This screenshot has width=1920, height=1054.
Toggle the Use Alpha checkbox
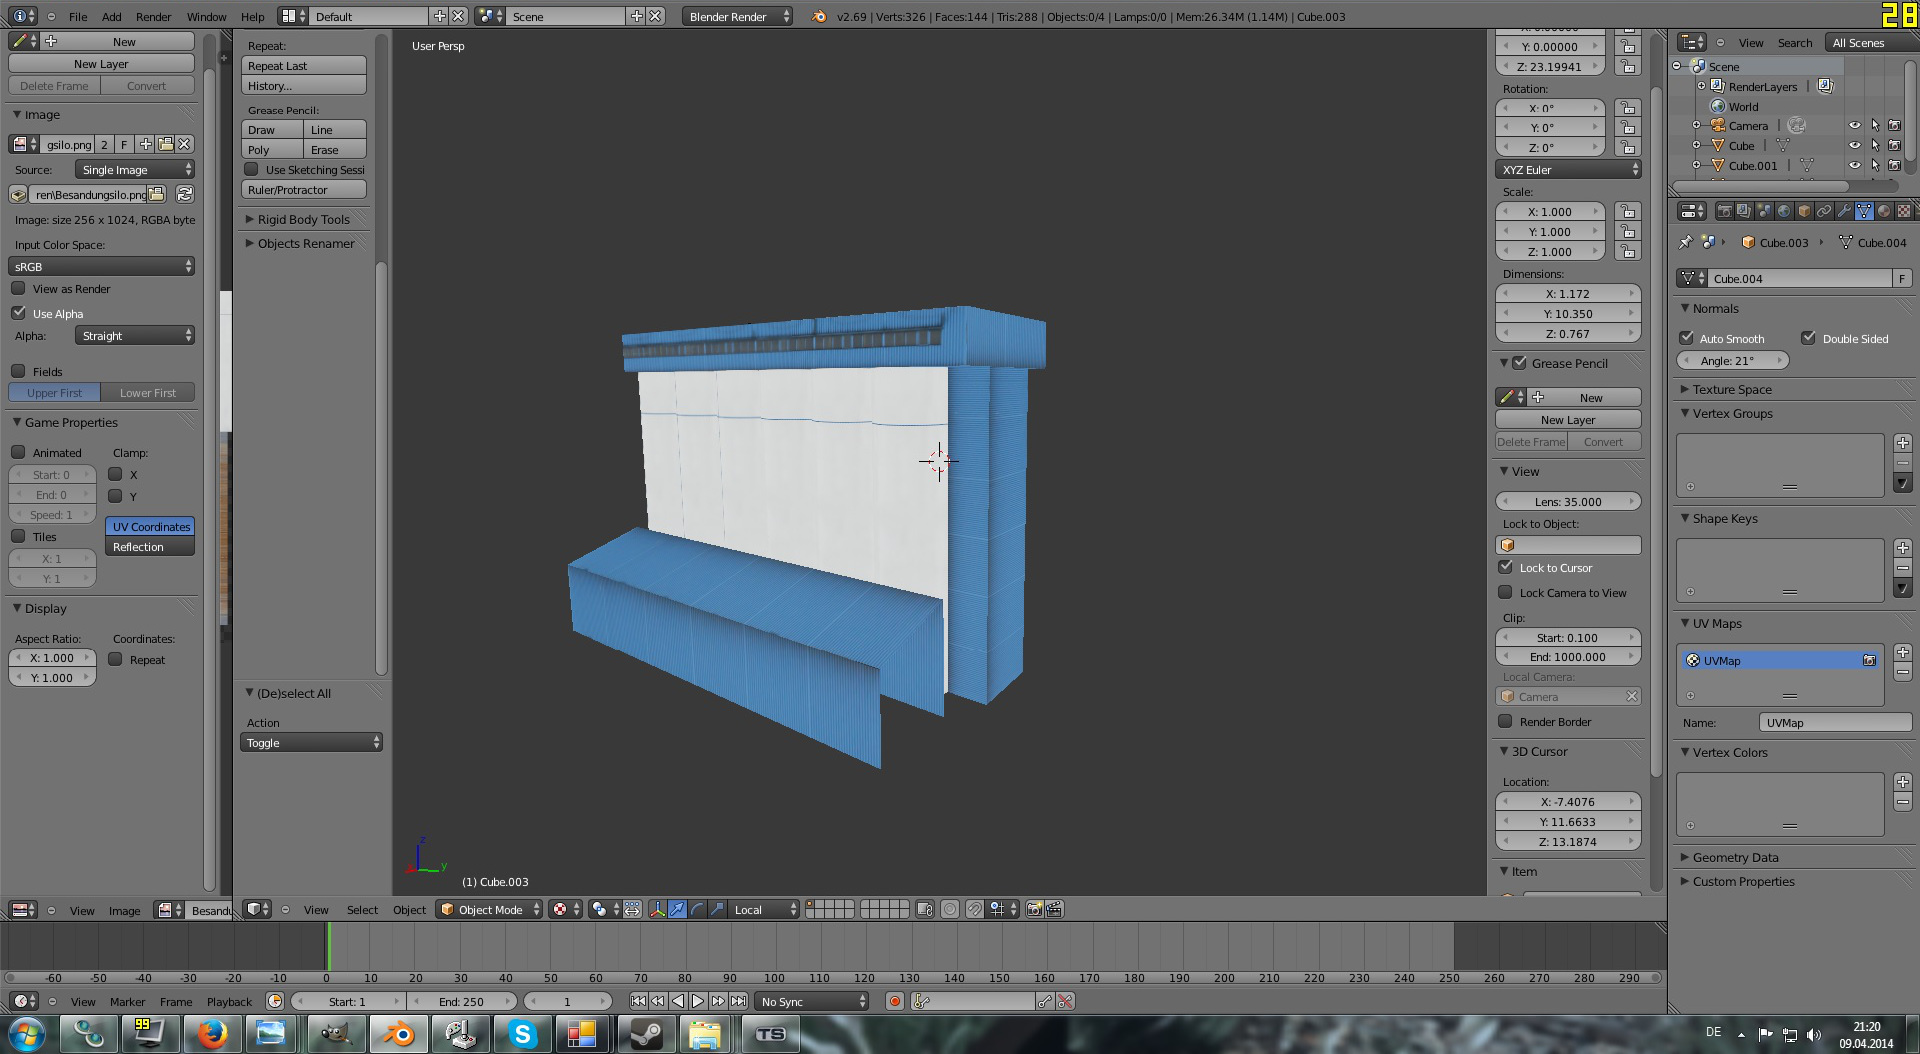click(19, 313)
